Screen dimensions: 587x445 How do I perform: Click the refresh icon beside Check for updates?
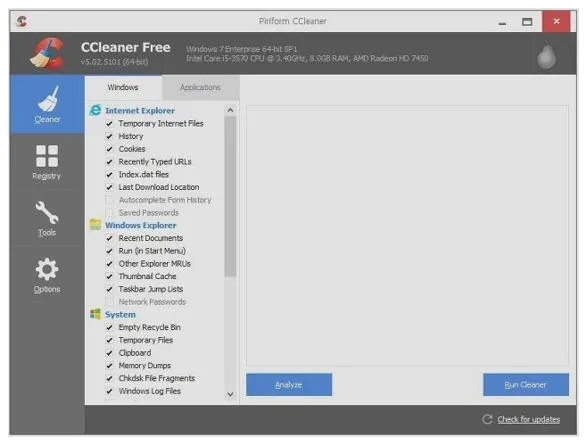[487, 419]
